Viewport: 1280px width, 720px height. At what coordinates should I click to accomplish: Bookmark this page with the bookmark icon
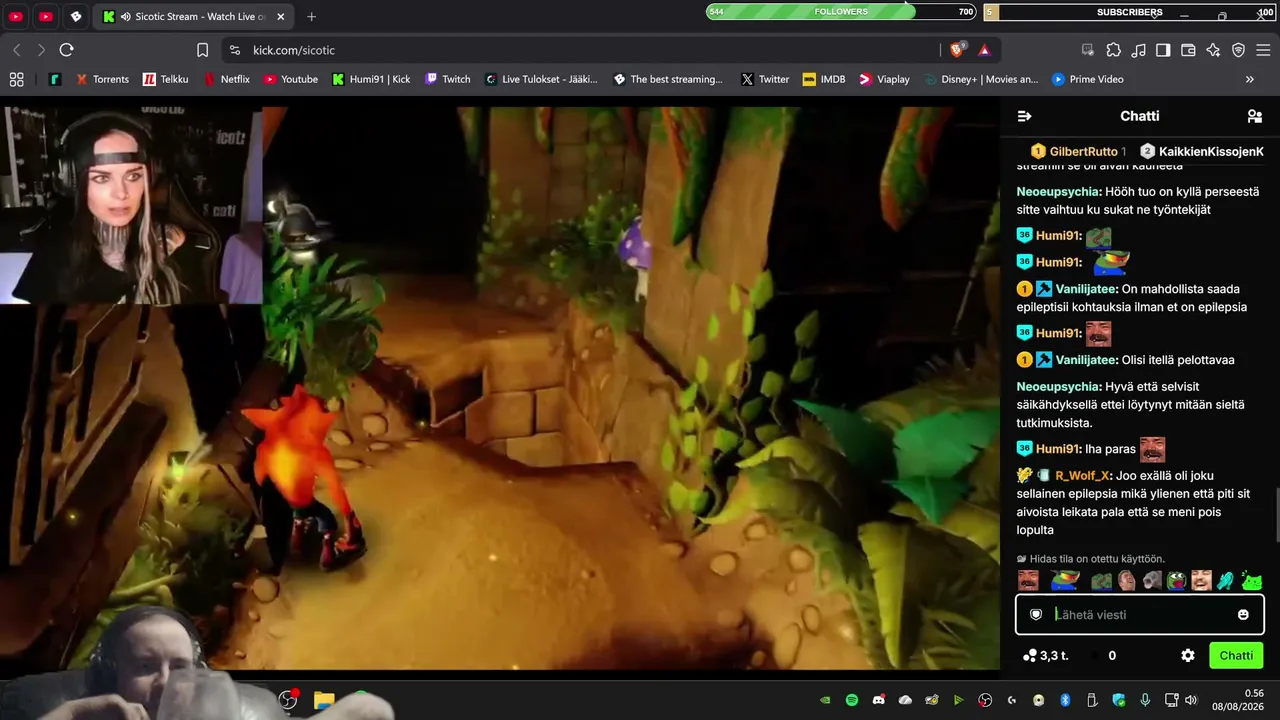click(203, 50)
